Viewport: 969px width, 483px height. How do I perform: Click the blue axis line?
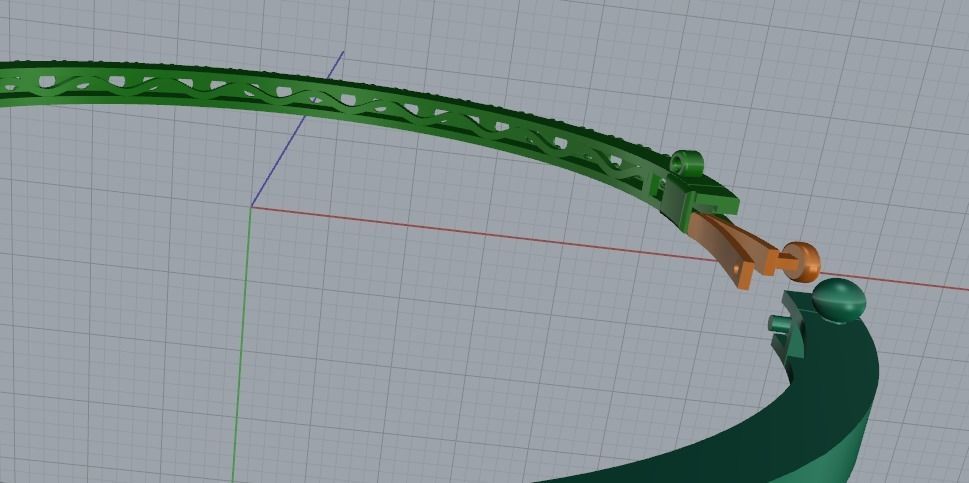pyautogui.click(x=297, y=129)
